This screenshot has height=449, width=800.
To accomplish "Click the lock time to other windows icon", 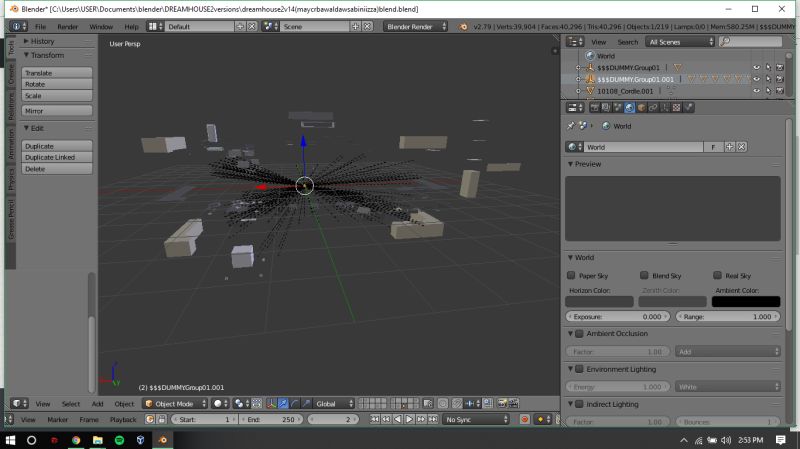I will click(162, 419).
